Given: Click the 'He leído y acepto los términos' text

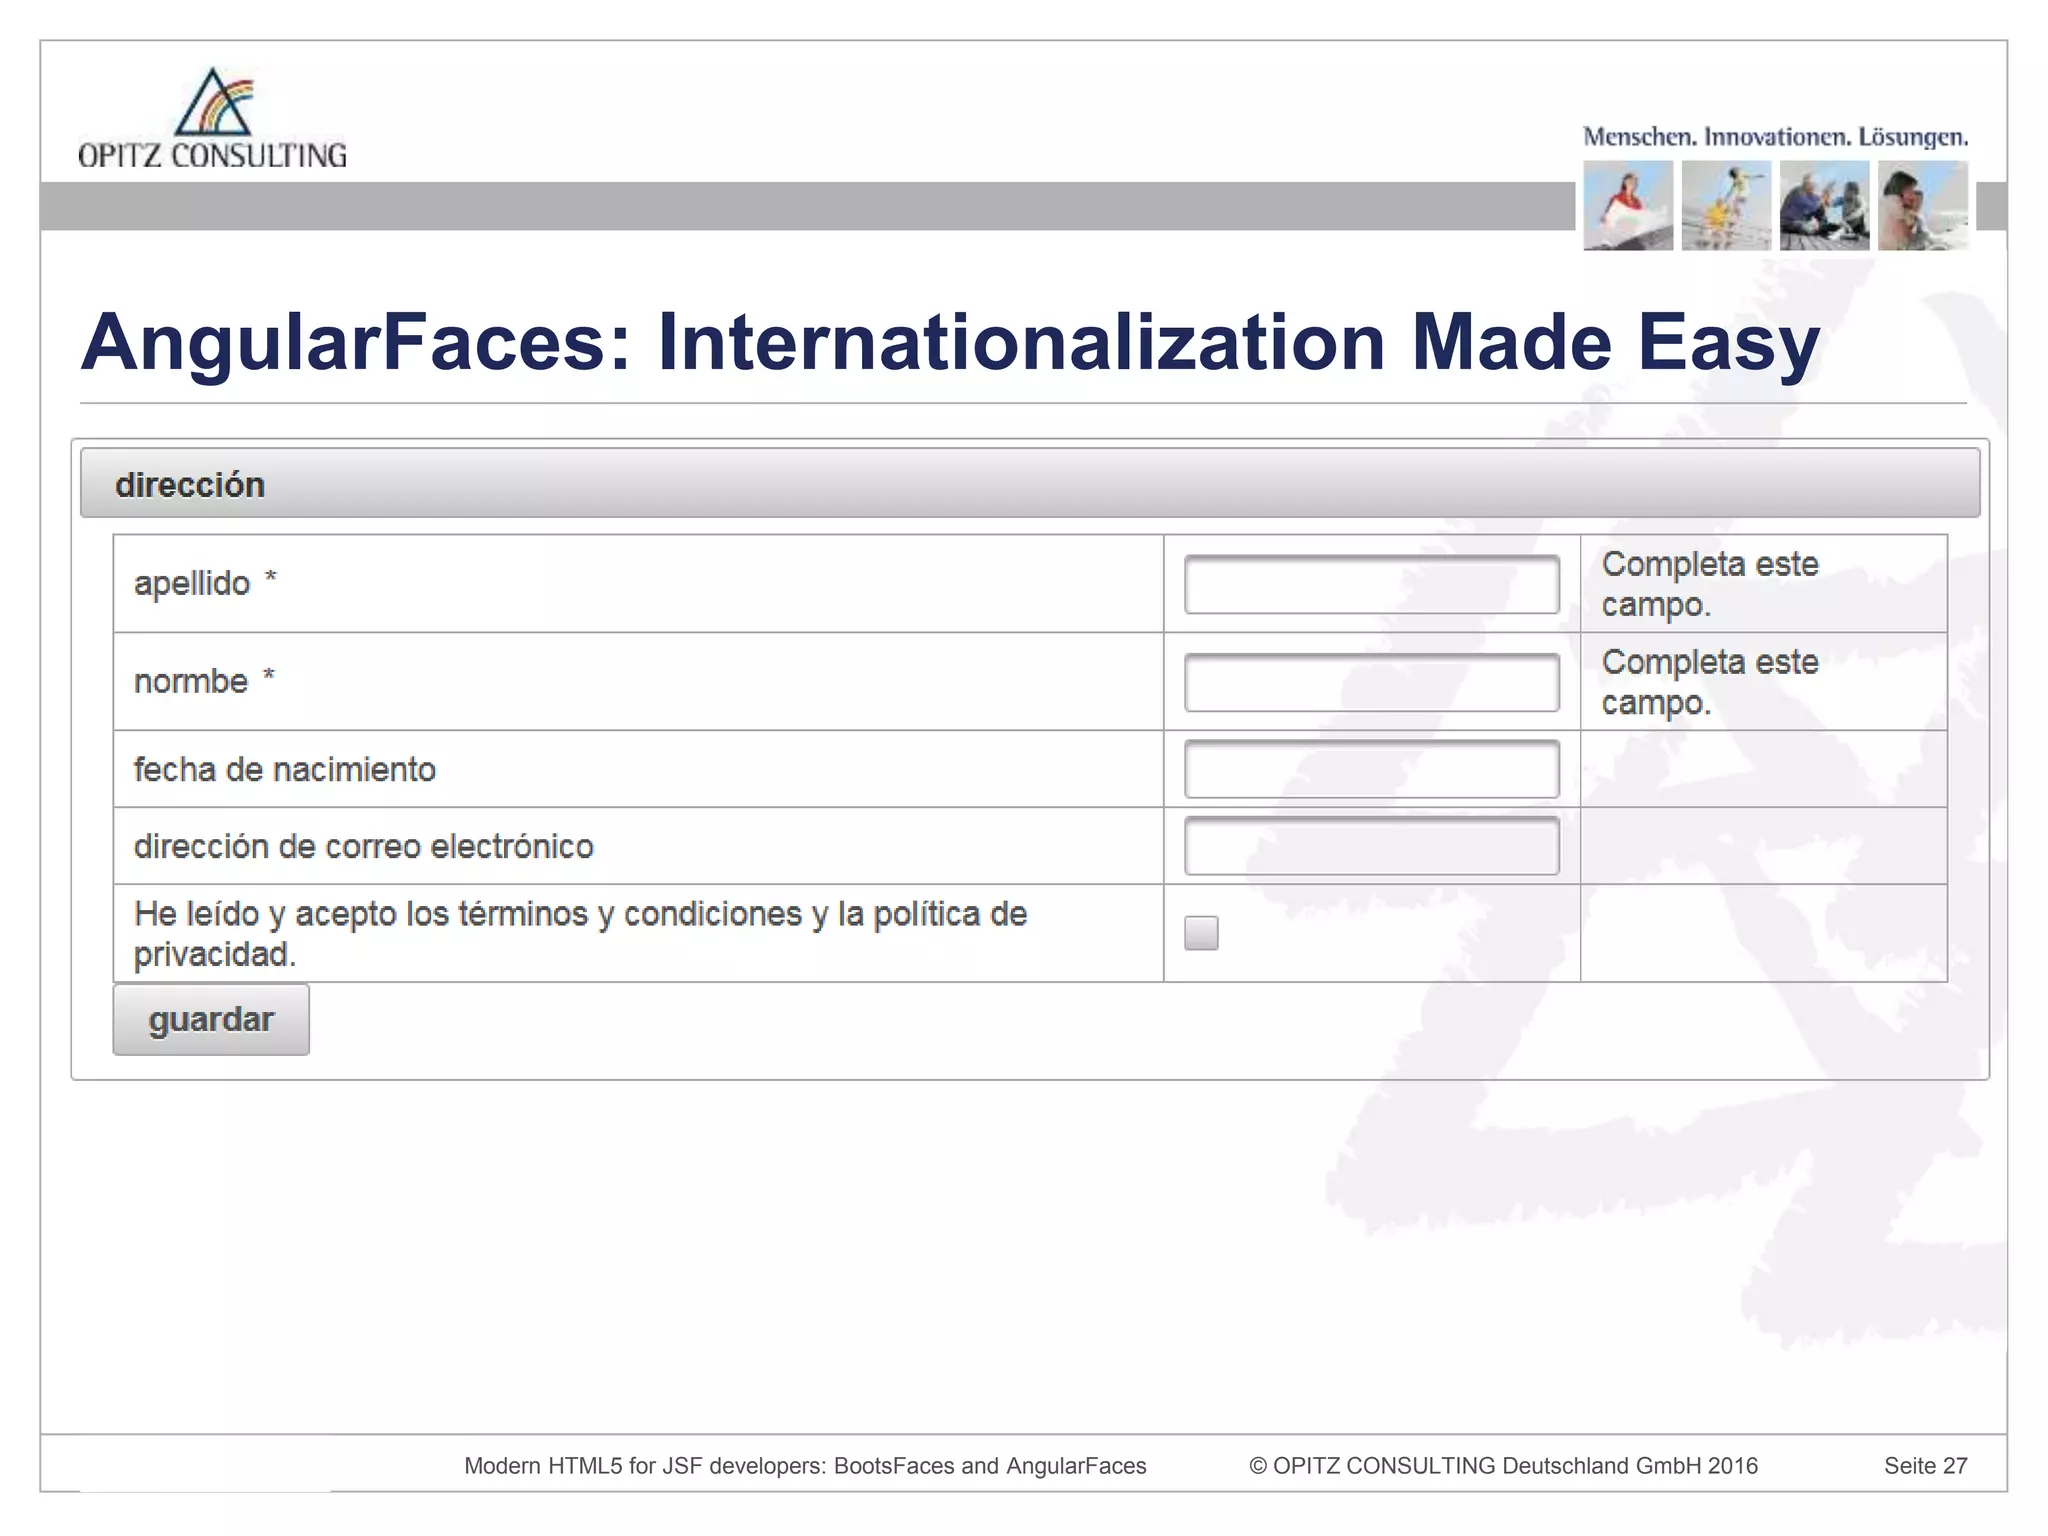Looking at the screenshot, I should pyautogui.click(x=581, y=933).
